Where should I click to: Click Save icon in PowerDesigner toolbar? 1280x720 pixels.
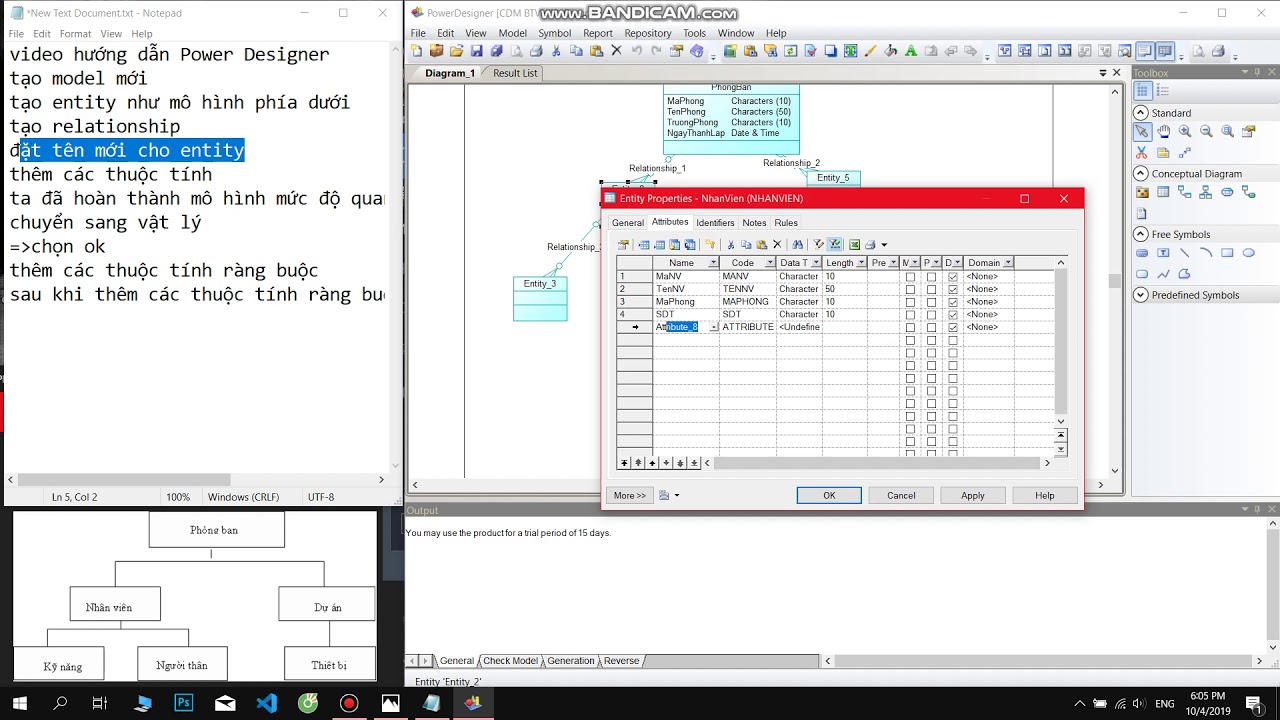coord(477,51)
